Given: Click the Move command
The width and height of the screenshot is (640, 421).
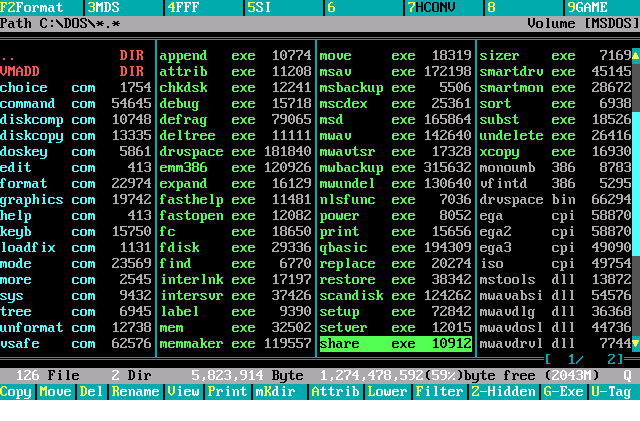Looking at the screenshot, I should point(55,392).
